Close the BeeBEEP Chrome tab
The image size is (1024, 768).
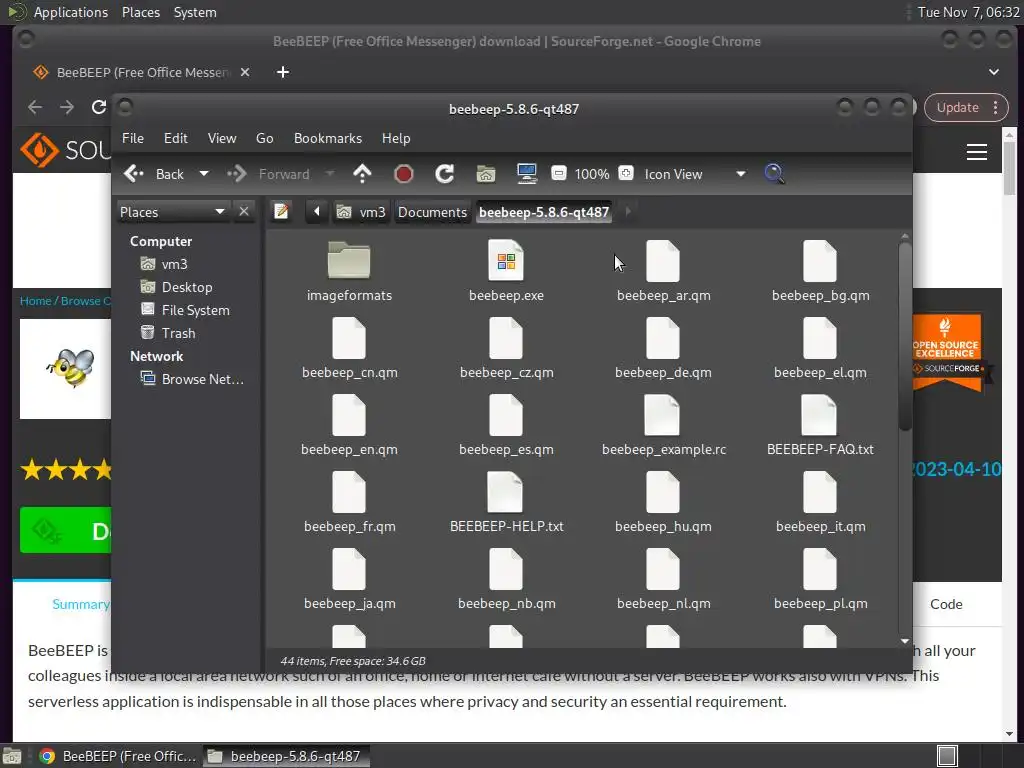click(245, 72)
